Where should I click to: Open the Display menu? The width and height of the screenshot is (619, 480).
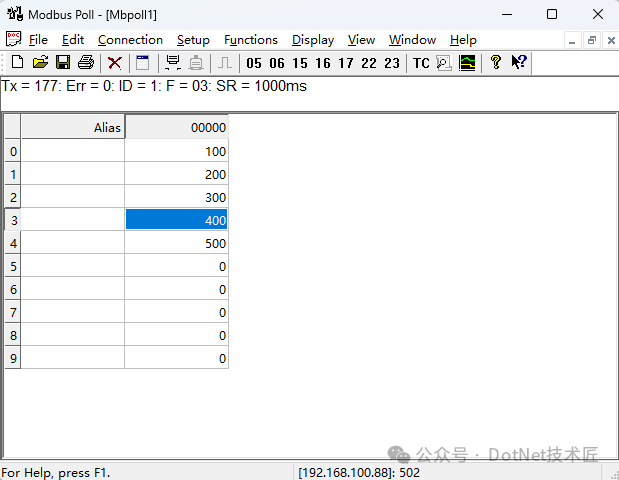tap(313, 40)
